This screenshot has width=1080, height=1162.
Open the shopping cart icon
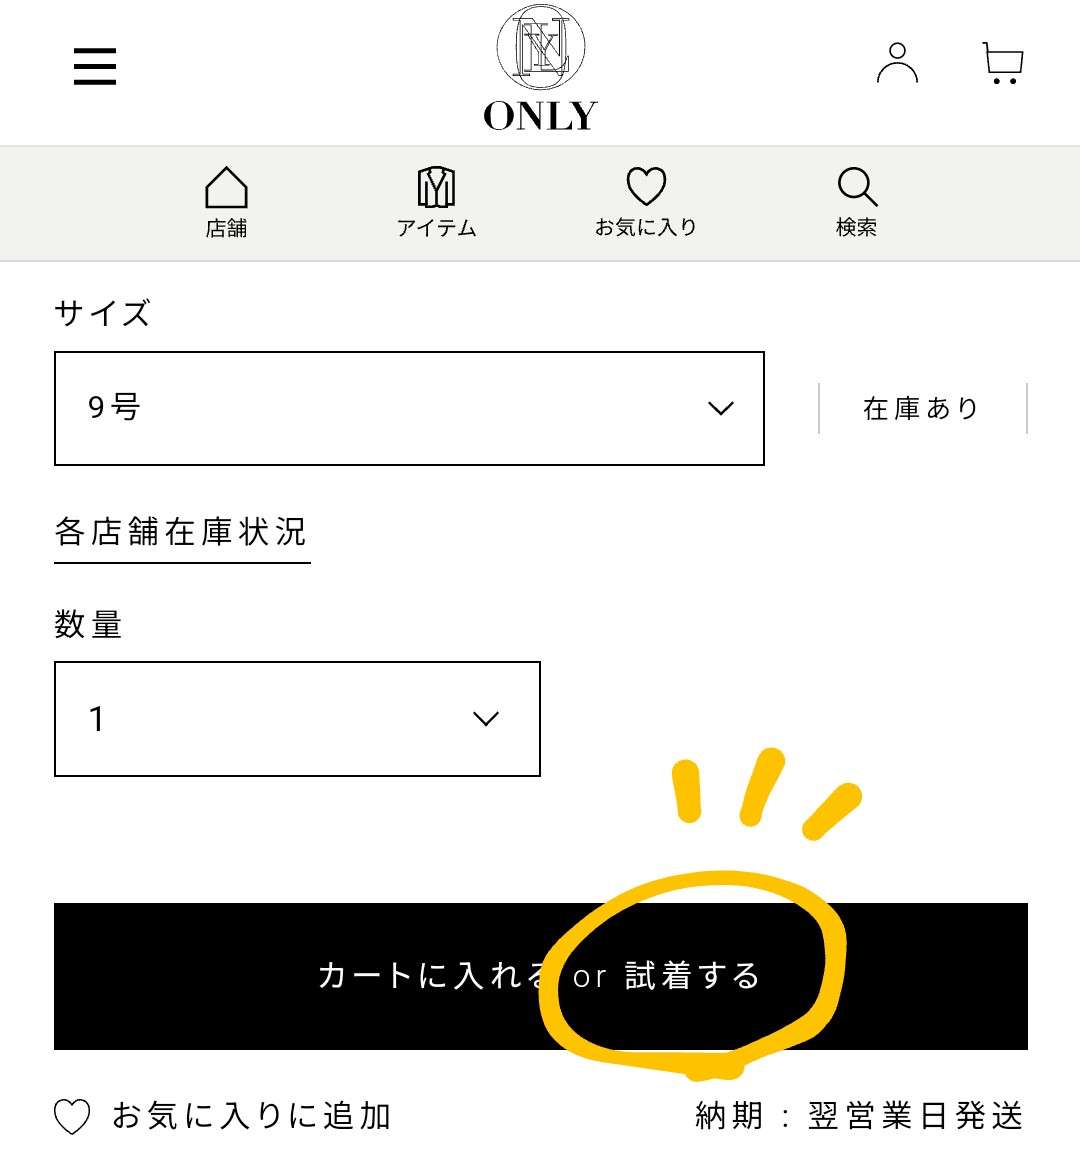(x=1003, y=63)
